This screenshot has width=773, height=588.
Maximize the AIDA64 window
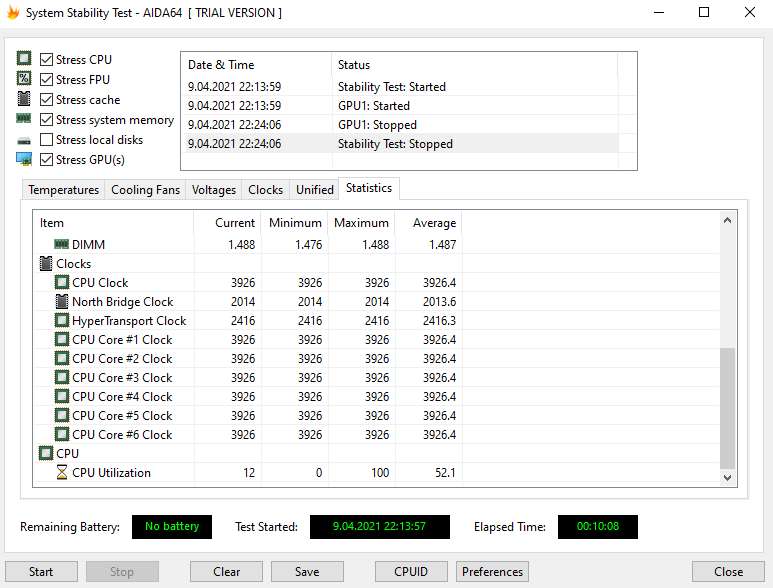click(x=704, y=12)
